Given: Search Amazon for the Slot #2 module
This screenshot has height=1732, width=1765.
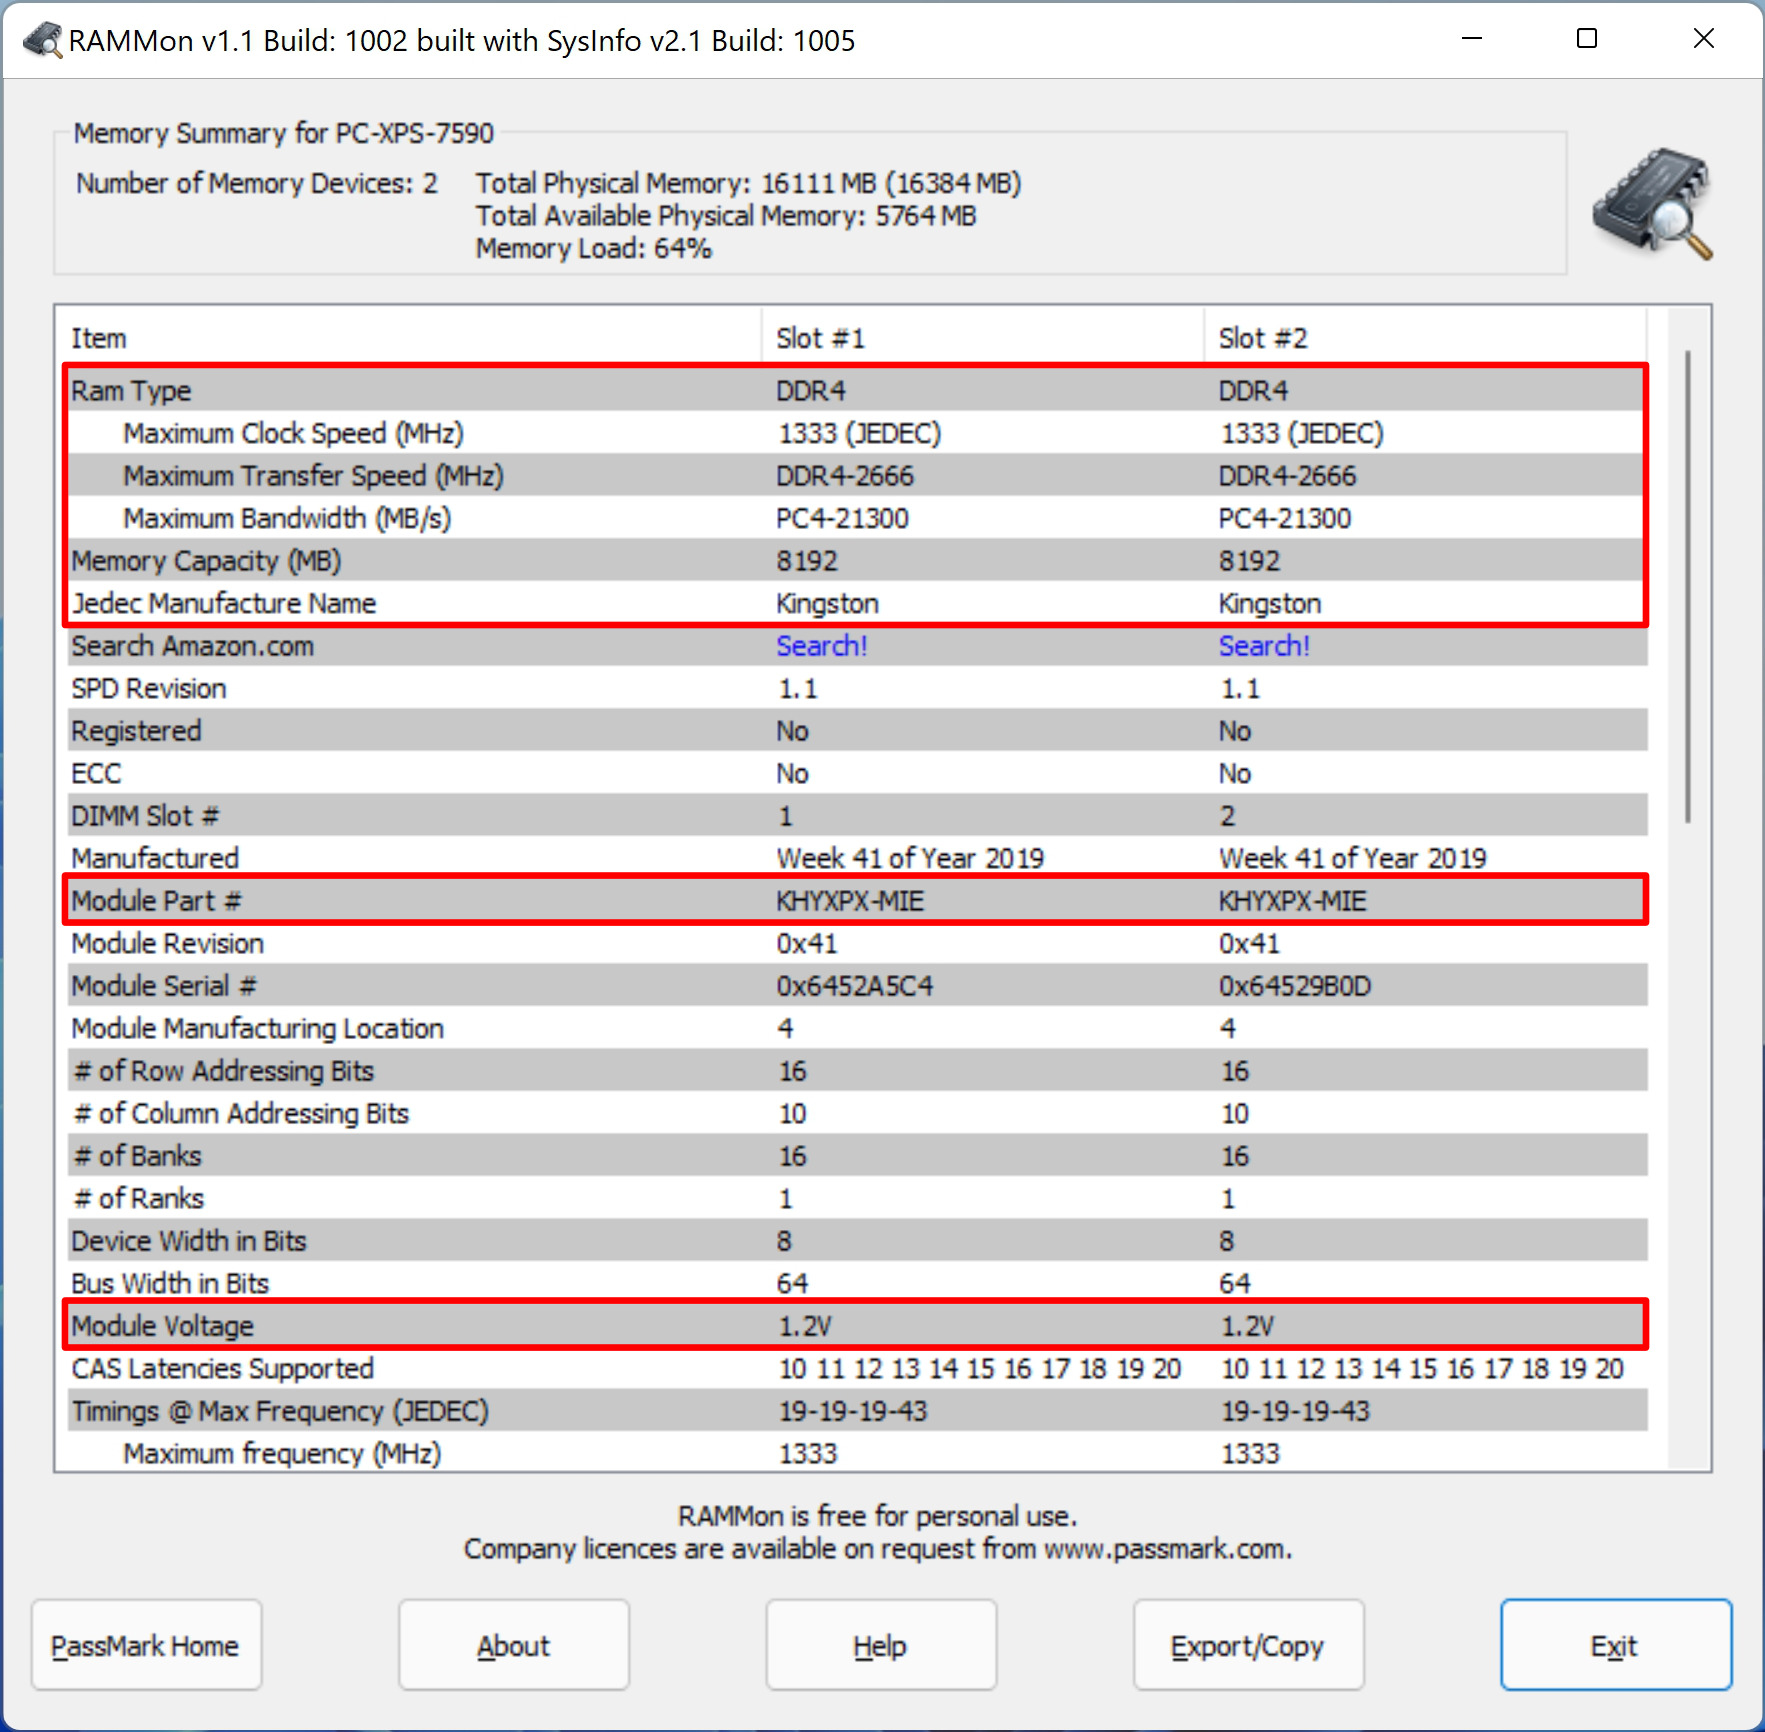Looking at the screenshot, I should click(x=1264, y=646).
